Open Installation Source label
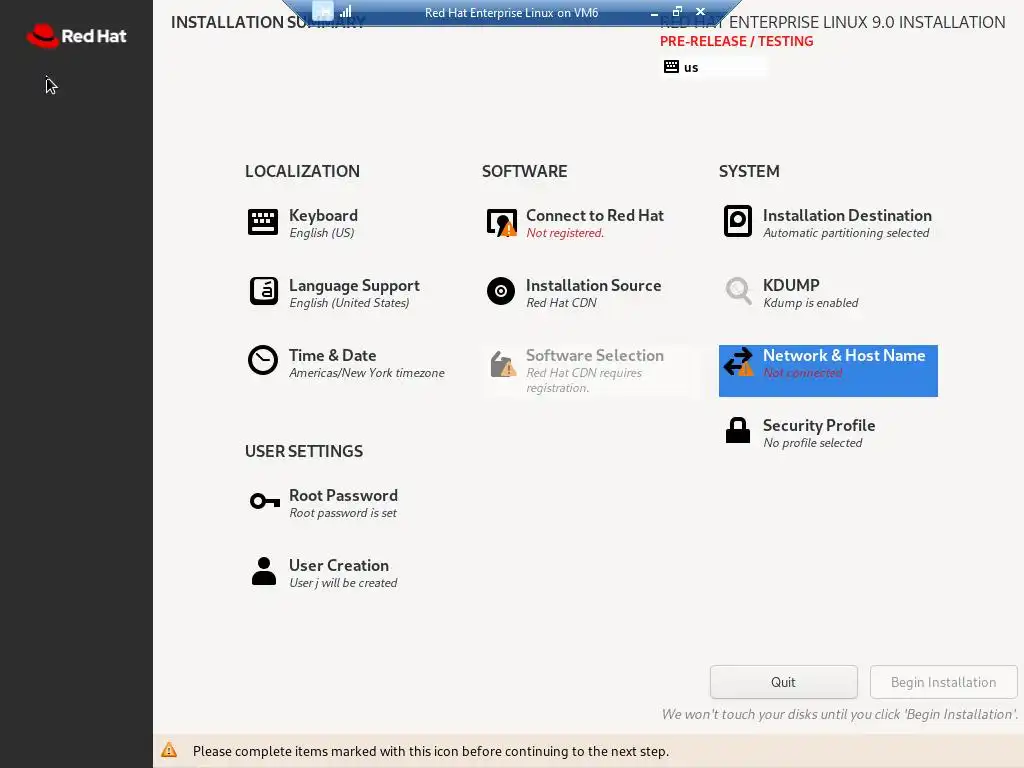 click(594, 285)
